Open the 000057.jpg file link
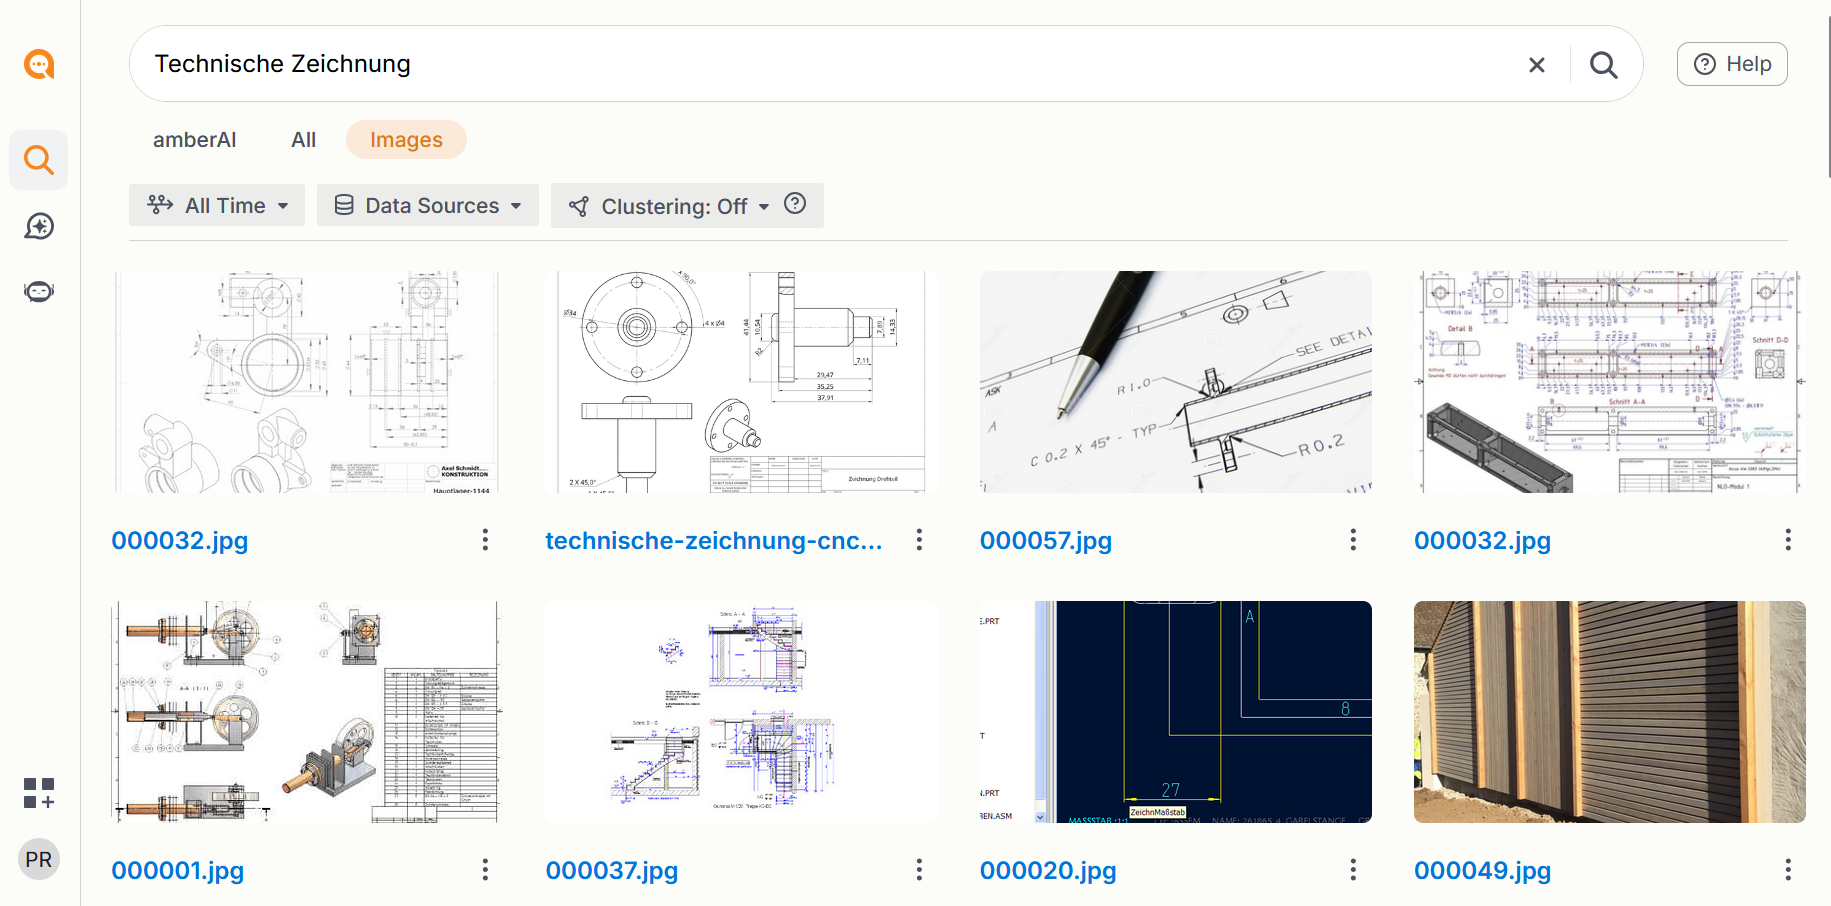 1046,541
